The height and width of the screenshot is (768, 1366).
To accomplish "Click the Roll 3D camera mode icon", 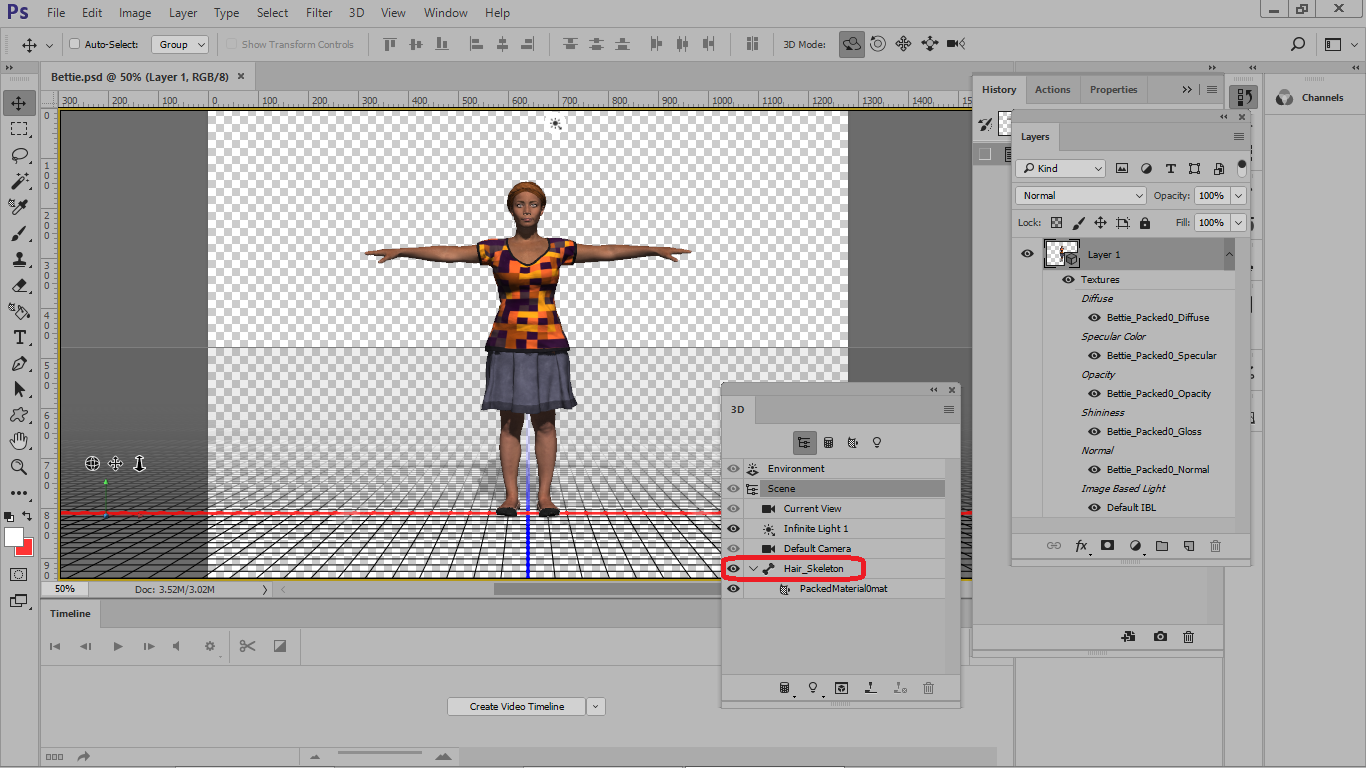I will tap(878, 44).
